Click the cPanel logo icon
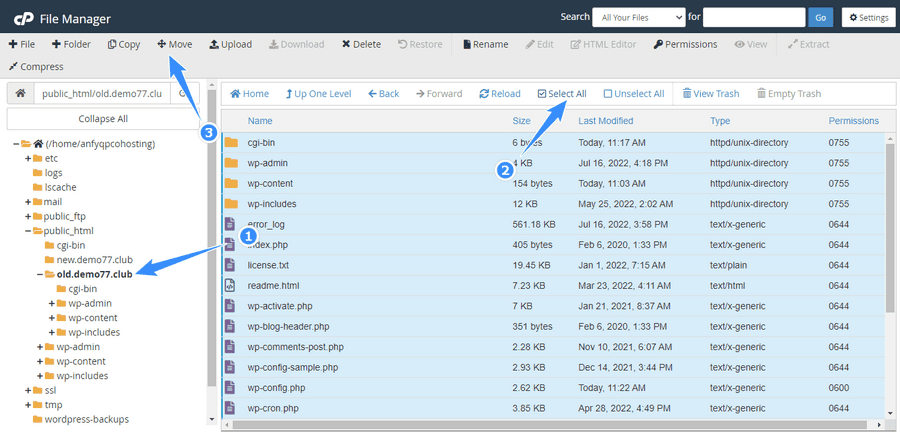The width and height of the screenshot is (900, 432). pos(24,18)
